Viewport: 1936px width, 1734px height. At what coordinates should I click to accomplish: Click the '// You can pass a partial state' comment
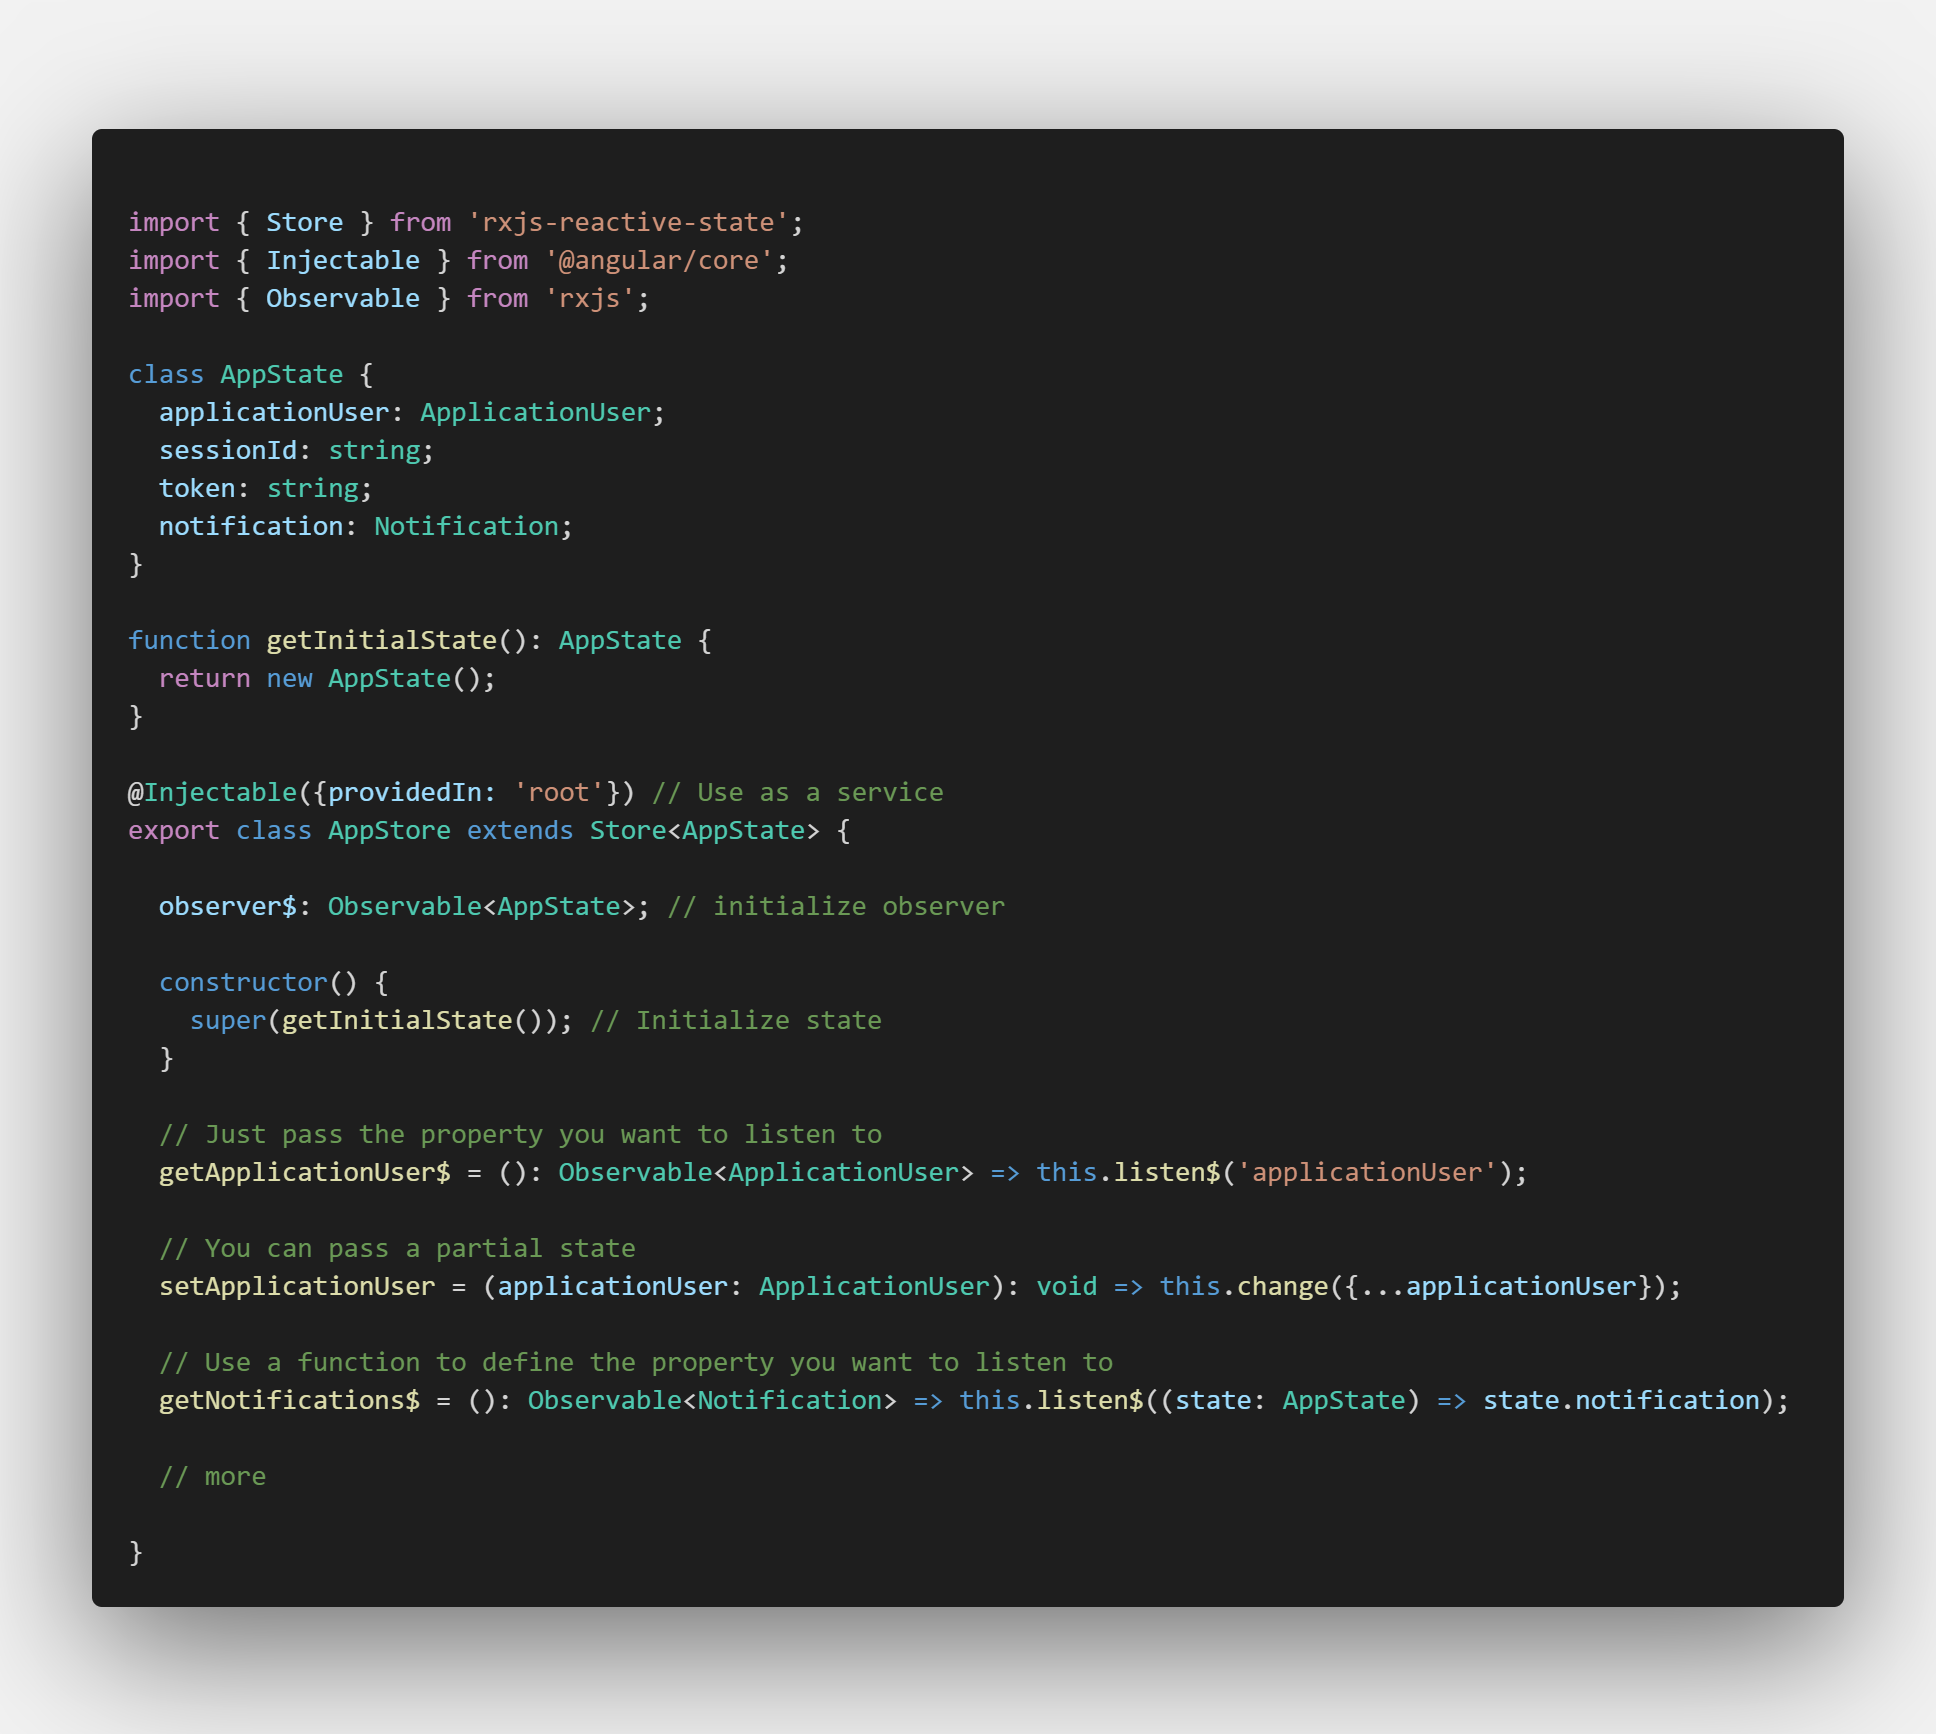pyautogui.click(x=397, y=1248)
